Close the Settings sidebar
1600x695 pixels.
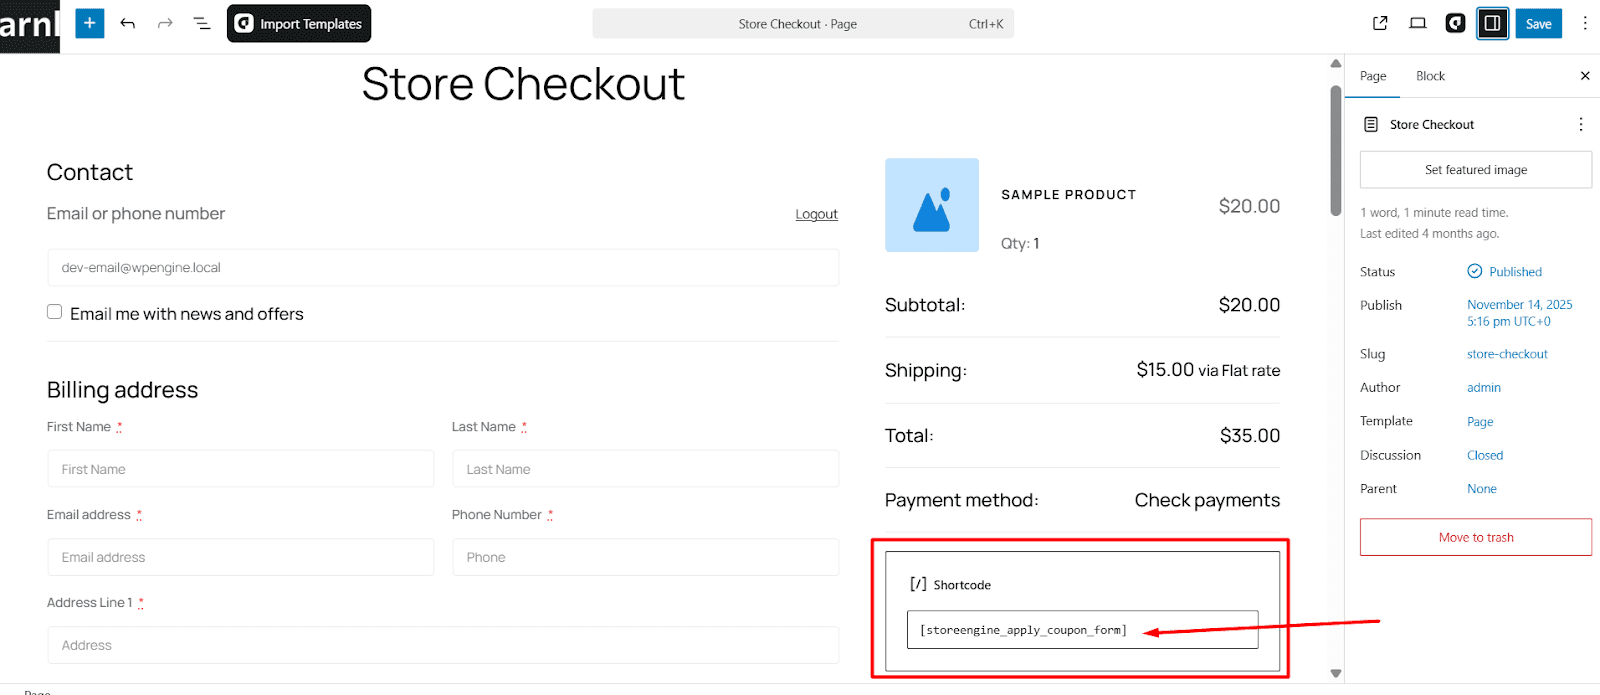(x=1585, y=76)
